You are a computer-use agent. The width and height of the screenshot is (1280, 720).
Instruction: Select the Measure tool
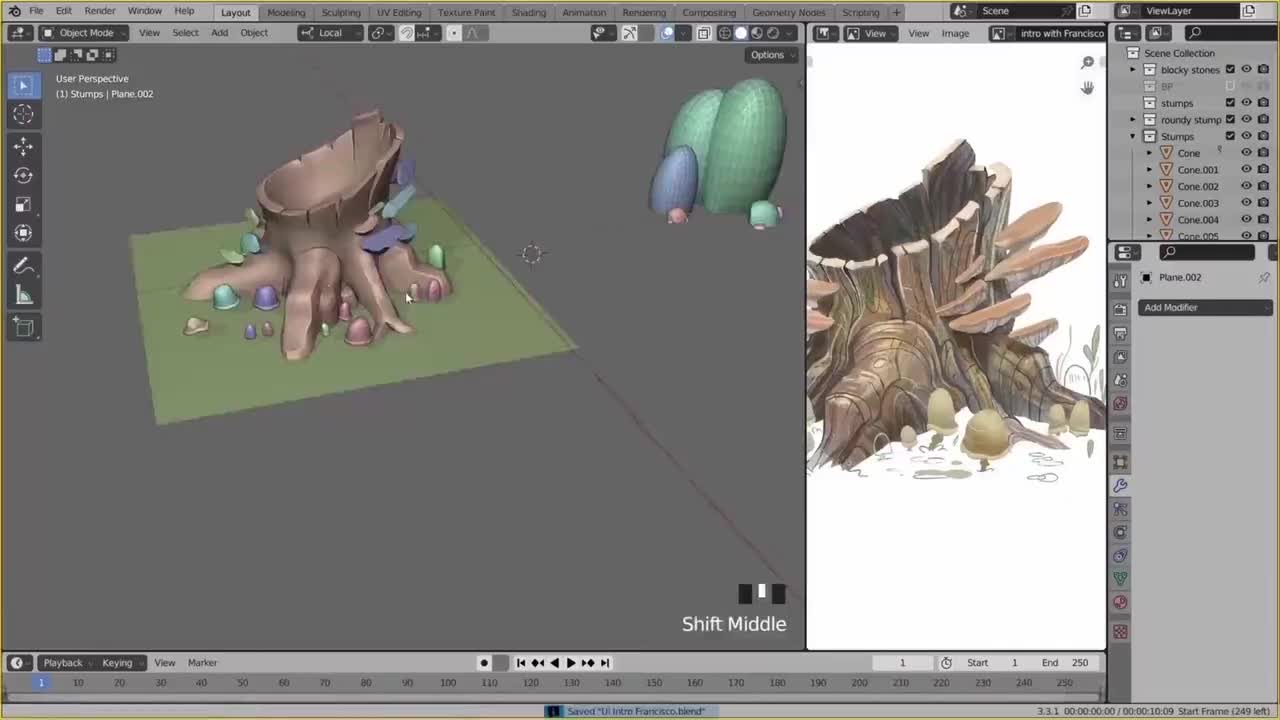click(x=24, y=295)
